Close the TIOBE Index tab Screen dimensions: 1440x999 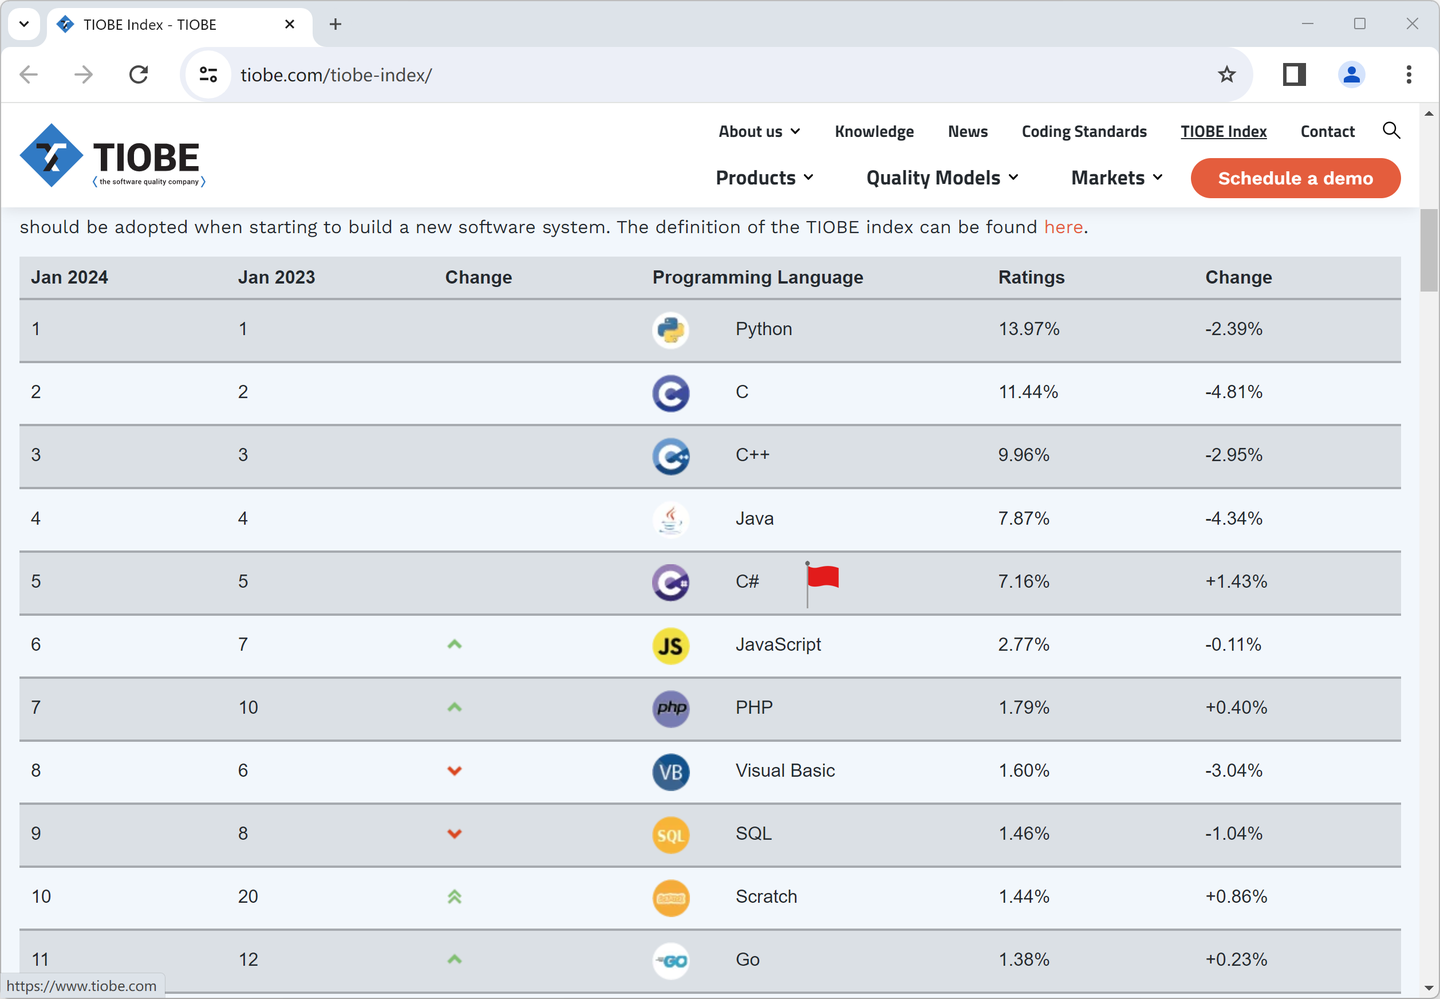tap(290, 24)
